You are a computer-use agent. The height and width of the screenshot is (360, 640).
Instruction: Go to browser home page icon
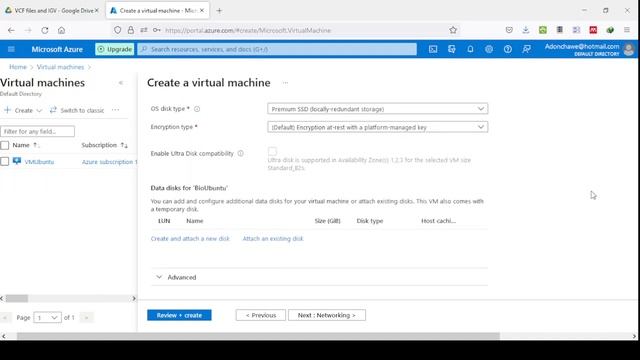click(x=61, y=30)
